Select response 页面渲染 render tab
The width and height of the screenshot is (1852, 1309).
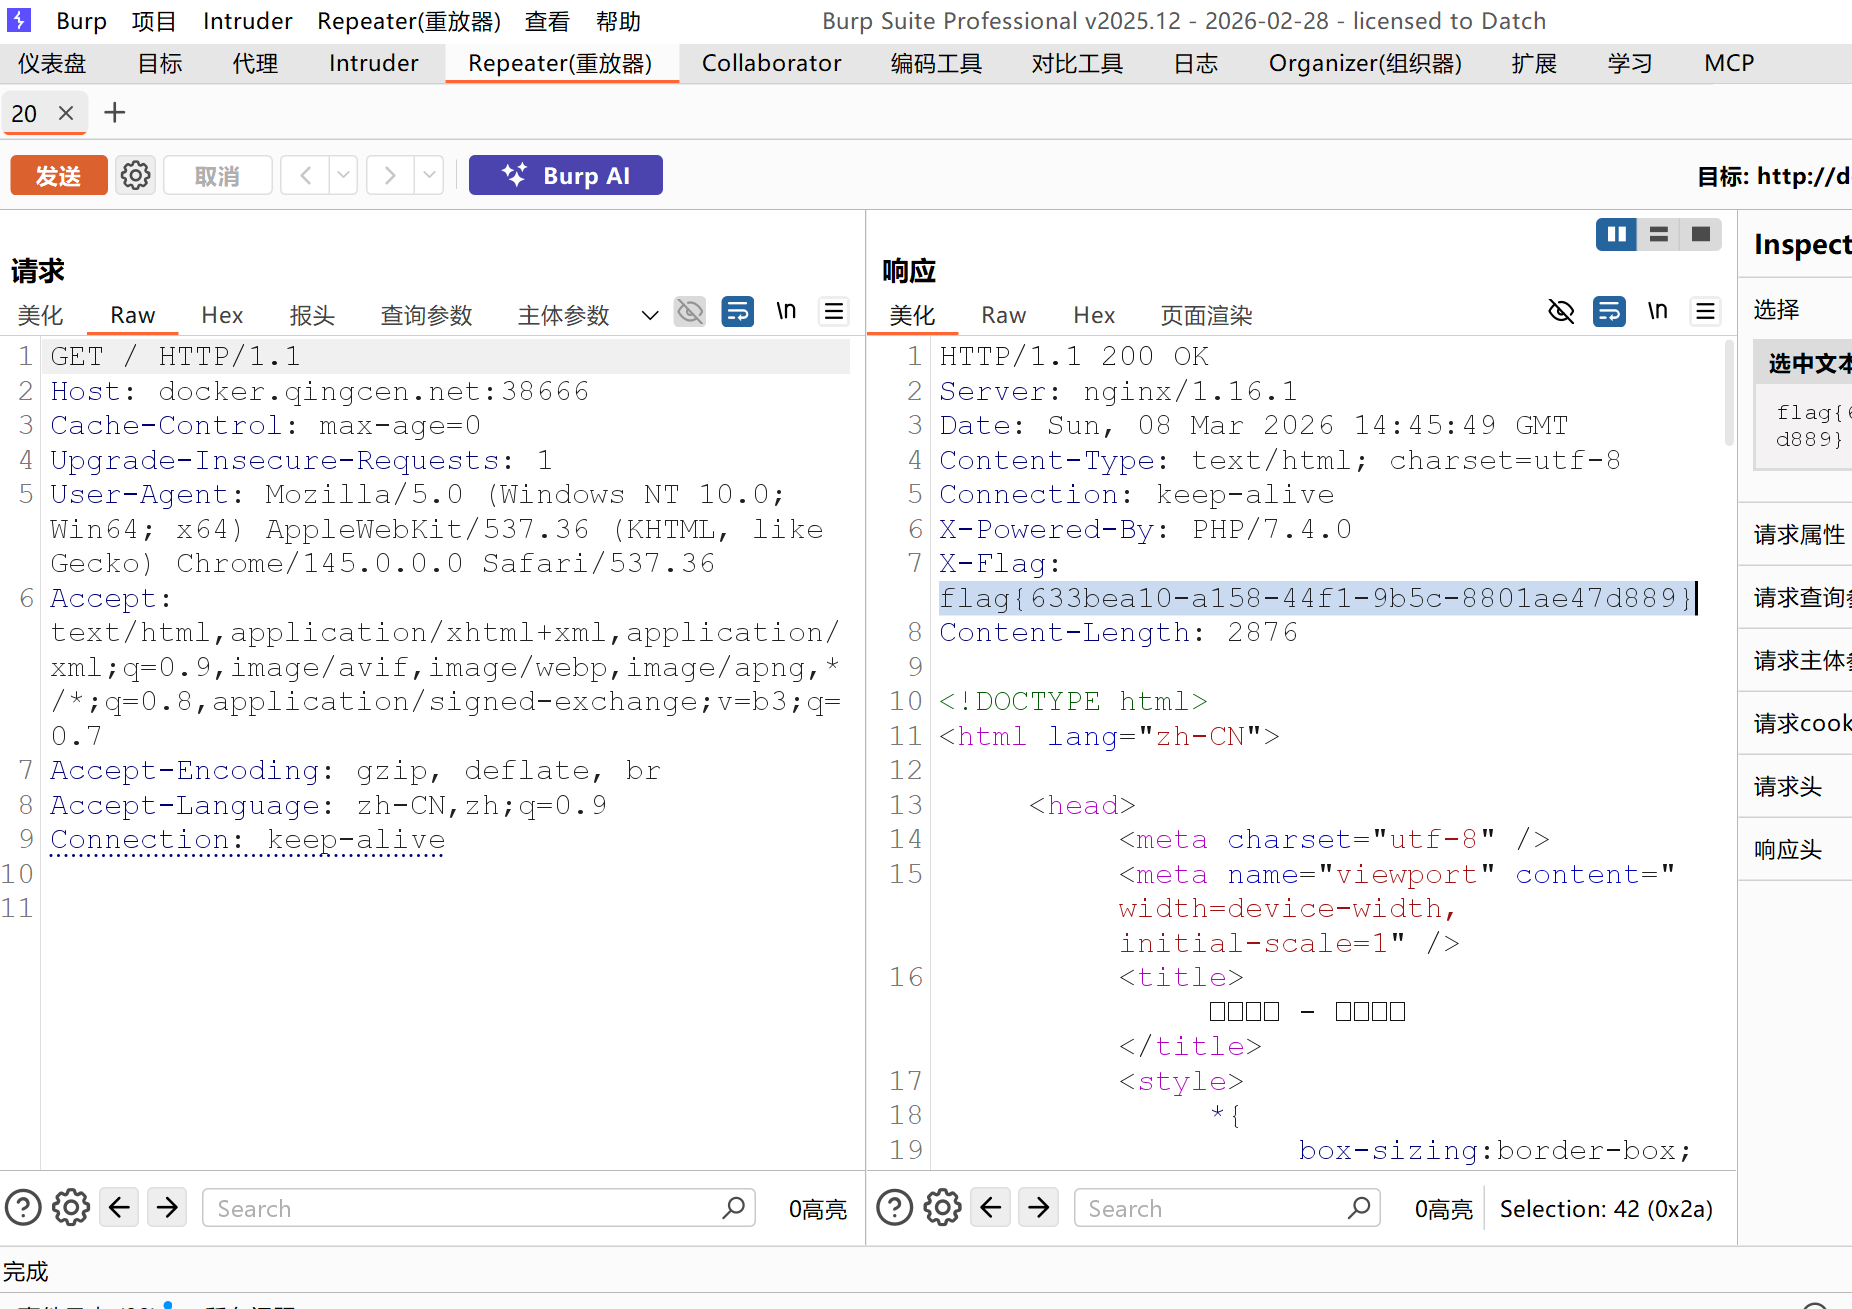click(x=1206, y=315)
